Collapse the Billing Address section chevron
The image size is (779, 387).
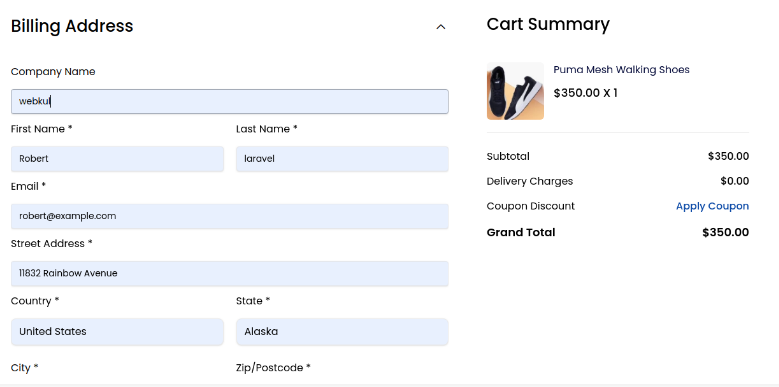tap(441, 27)
